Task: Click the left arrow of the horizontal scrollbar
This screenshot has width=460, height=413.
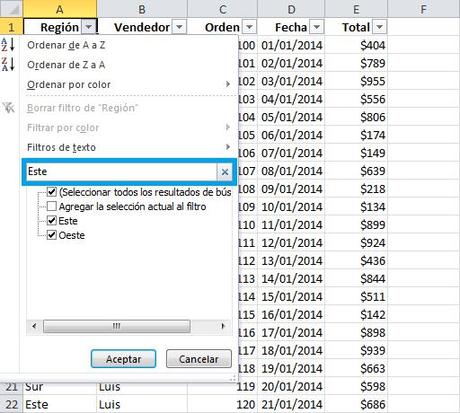Action: 34,326
